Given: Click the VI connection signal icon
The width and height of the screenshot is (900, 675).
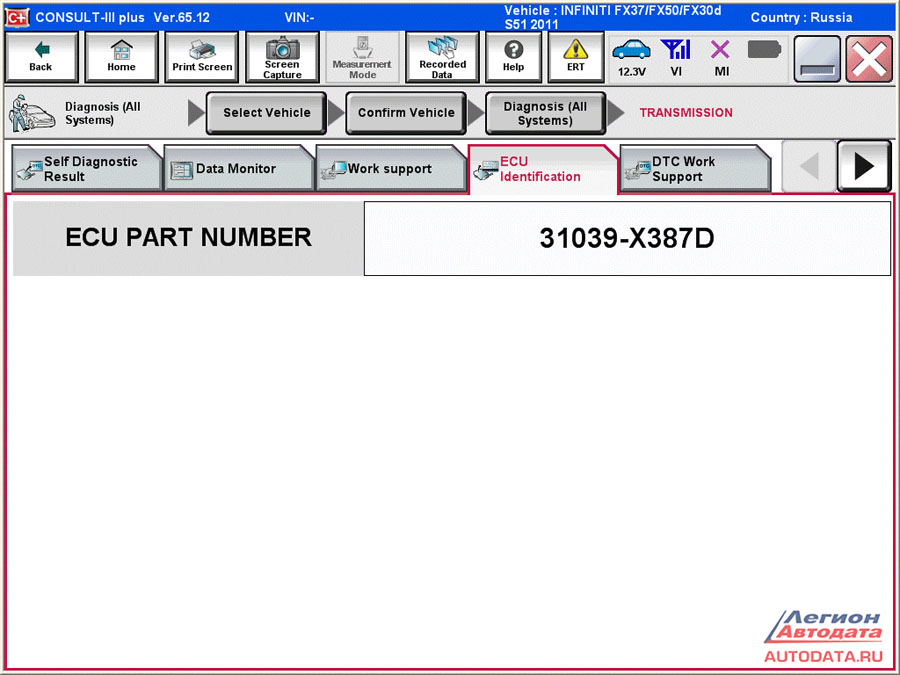Looking at the screenshot, I should pos(677,57).
